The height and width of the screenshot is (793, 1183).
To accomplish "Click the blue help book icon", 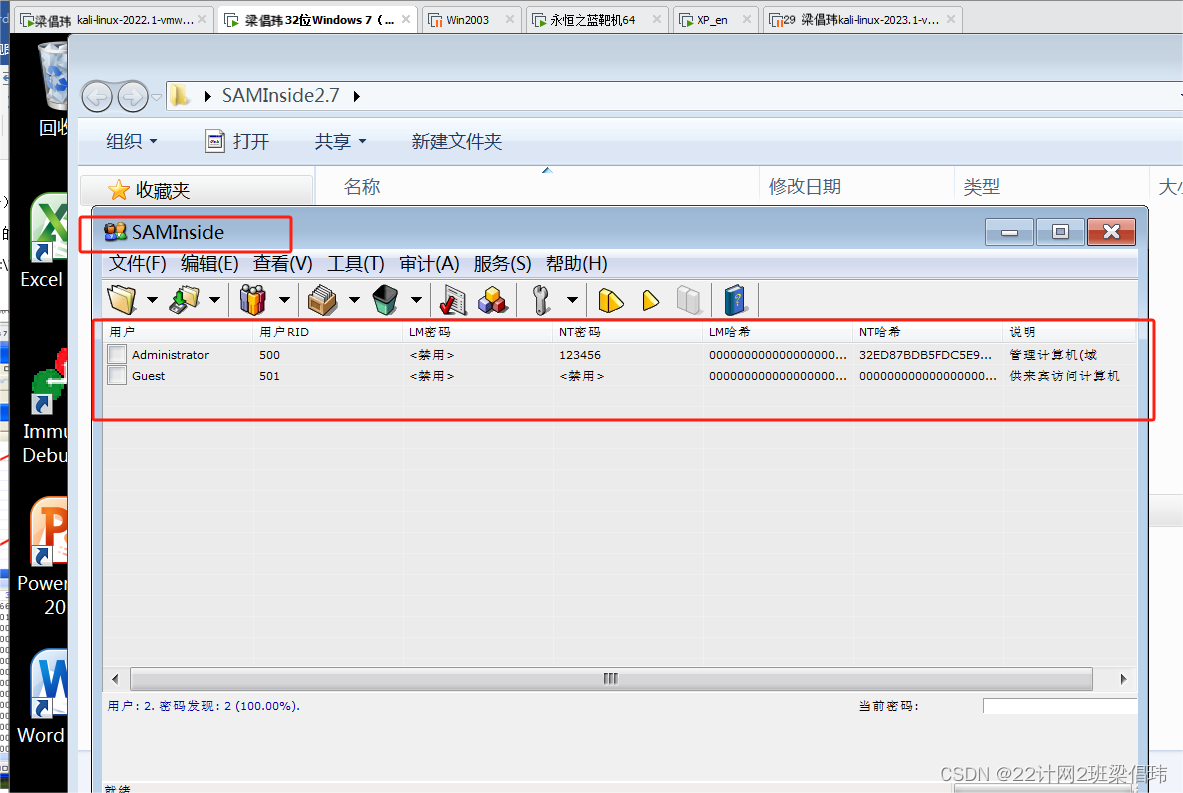I will (735, 300).
